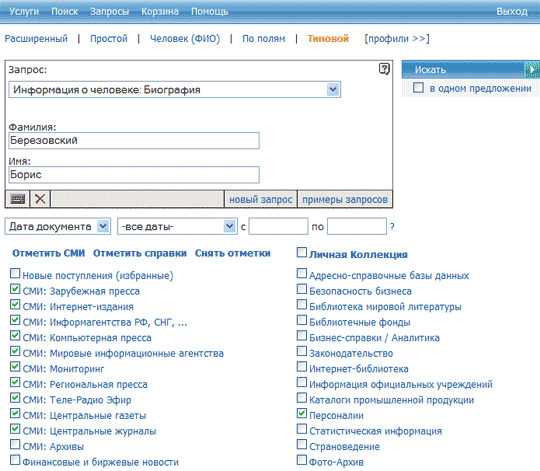This screenshot has height=471, width=540.
Task: Open the query type dropdown 'Информация о человеке'
Action: pyautogui.click(x=175, y=90)
